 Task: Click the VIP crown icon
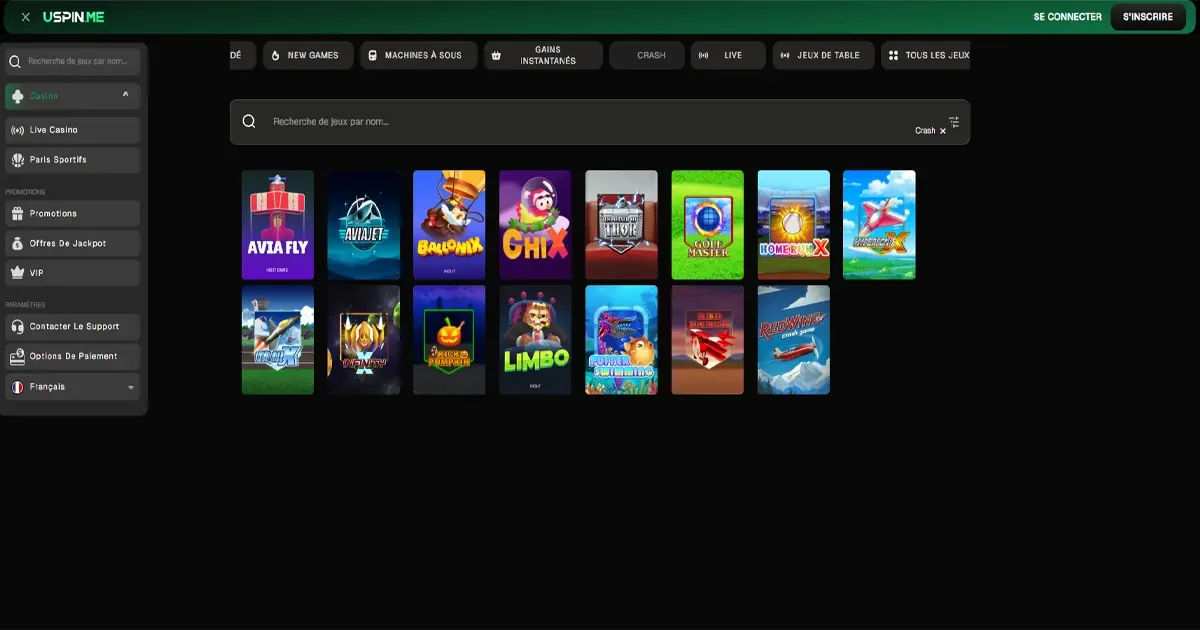17,273
